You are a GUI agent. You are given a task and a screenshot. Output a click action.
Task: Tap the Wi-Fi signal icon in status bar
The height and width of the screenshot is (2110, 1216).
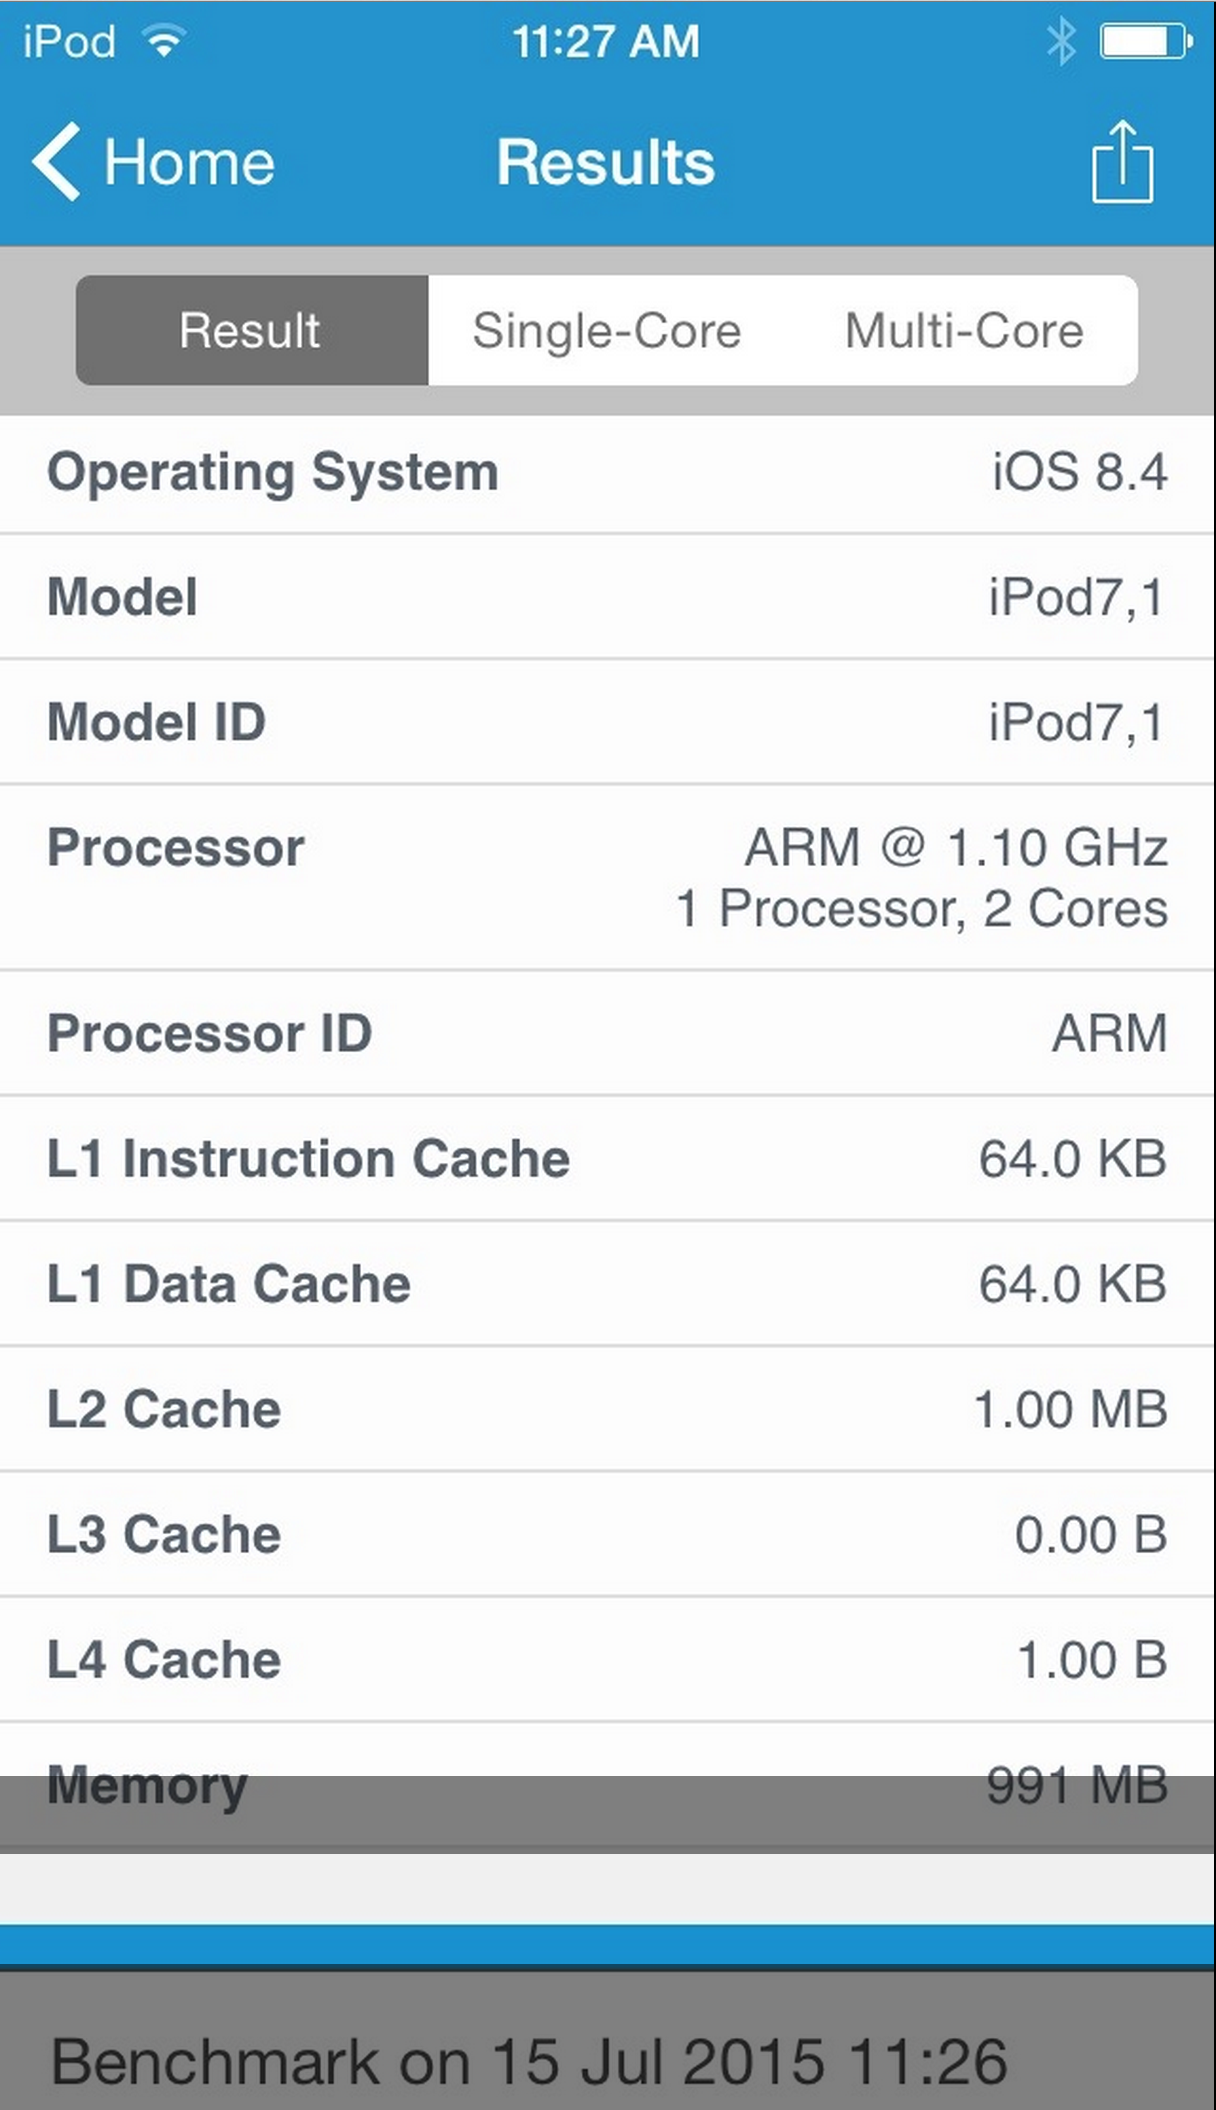[160, 40]
